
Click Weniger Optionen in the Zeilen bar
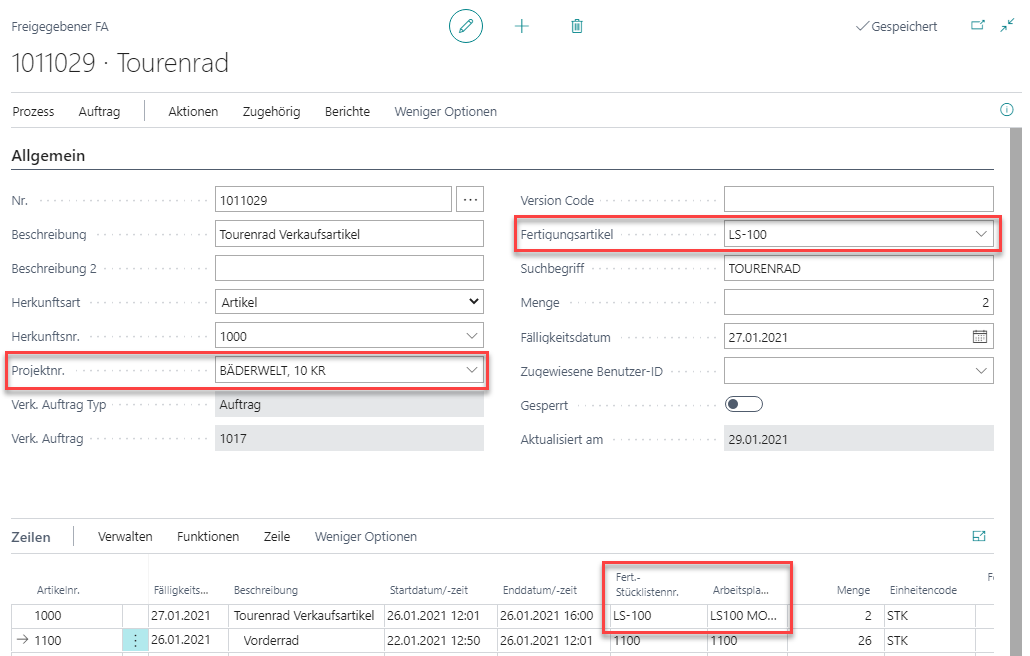coord(366,536)
